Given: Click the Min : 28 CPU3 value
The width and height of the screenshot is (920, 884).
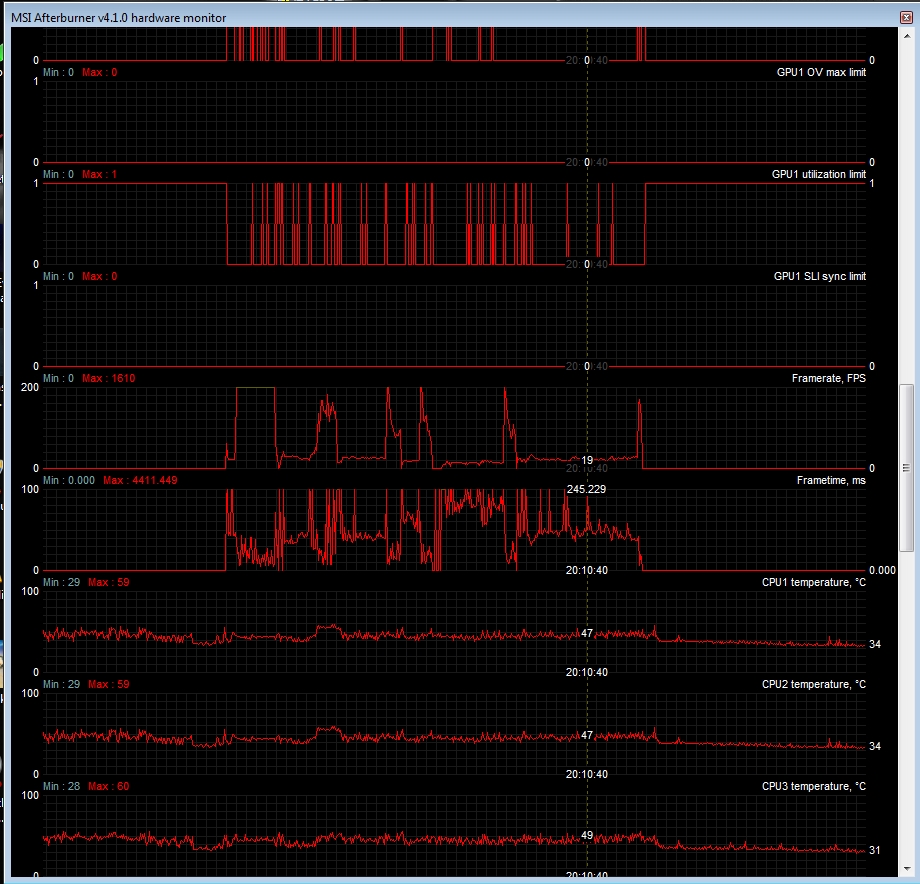Looking at the screenshot, I should (x=62, y=787).
